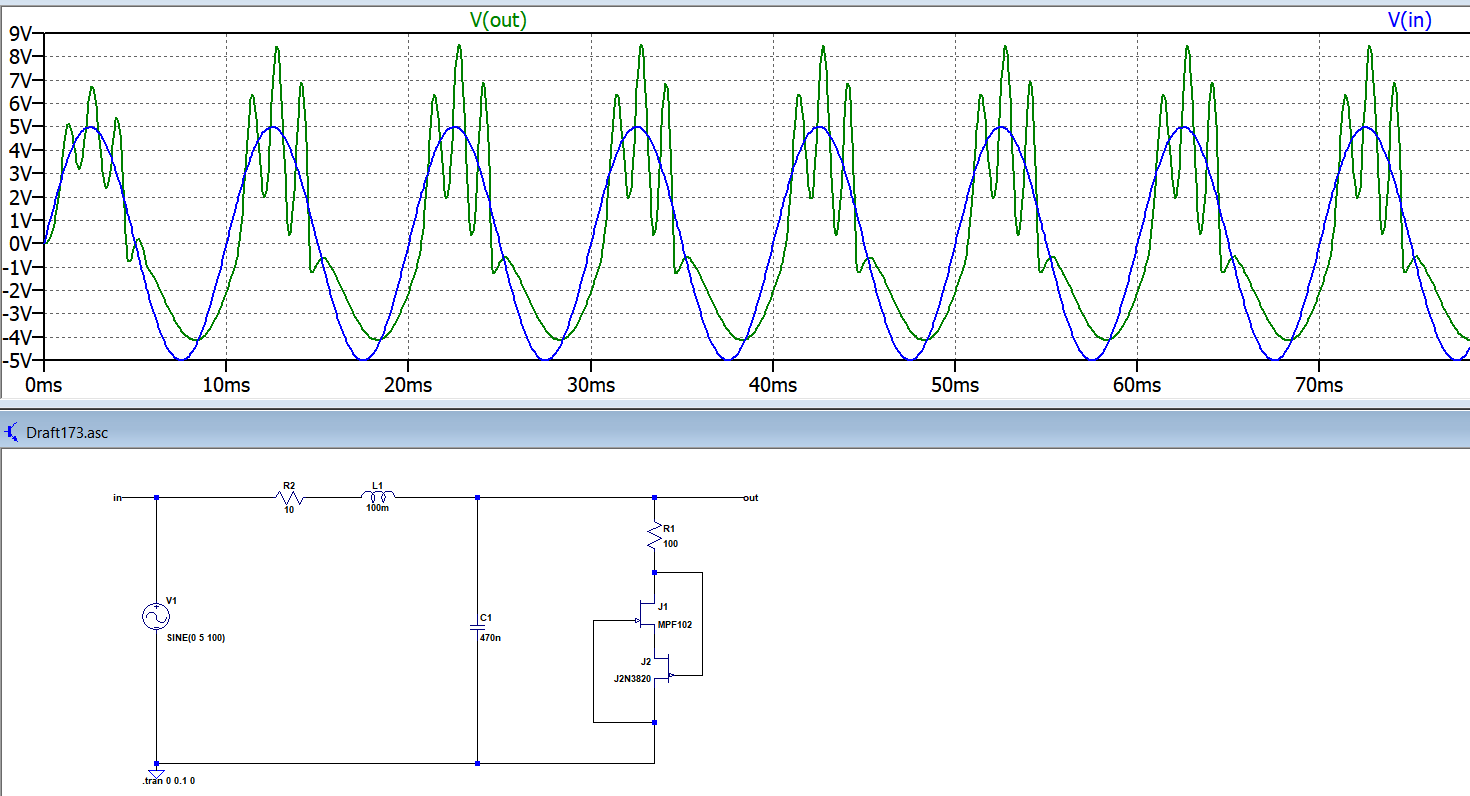The image size is (1470, 796).
Task: Click the 3V vertical axis label
Action: point(22,173)
